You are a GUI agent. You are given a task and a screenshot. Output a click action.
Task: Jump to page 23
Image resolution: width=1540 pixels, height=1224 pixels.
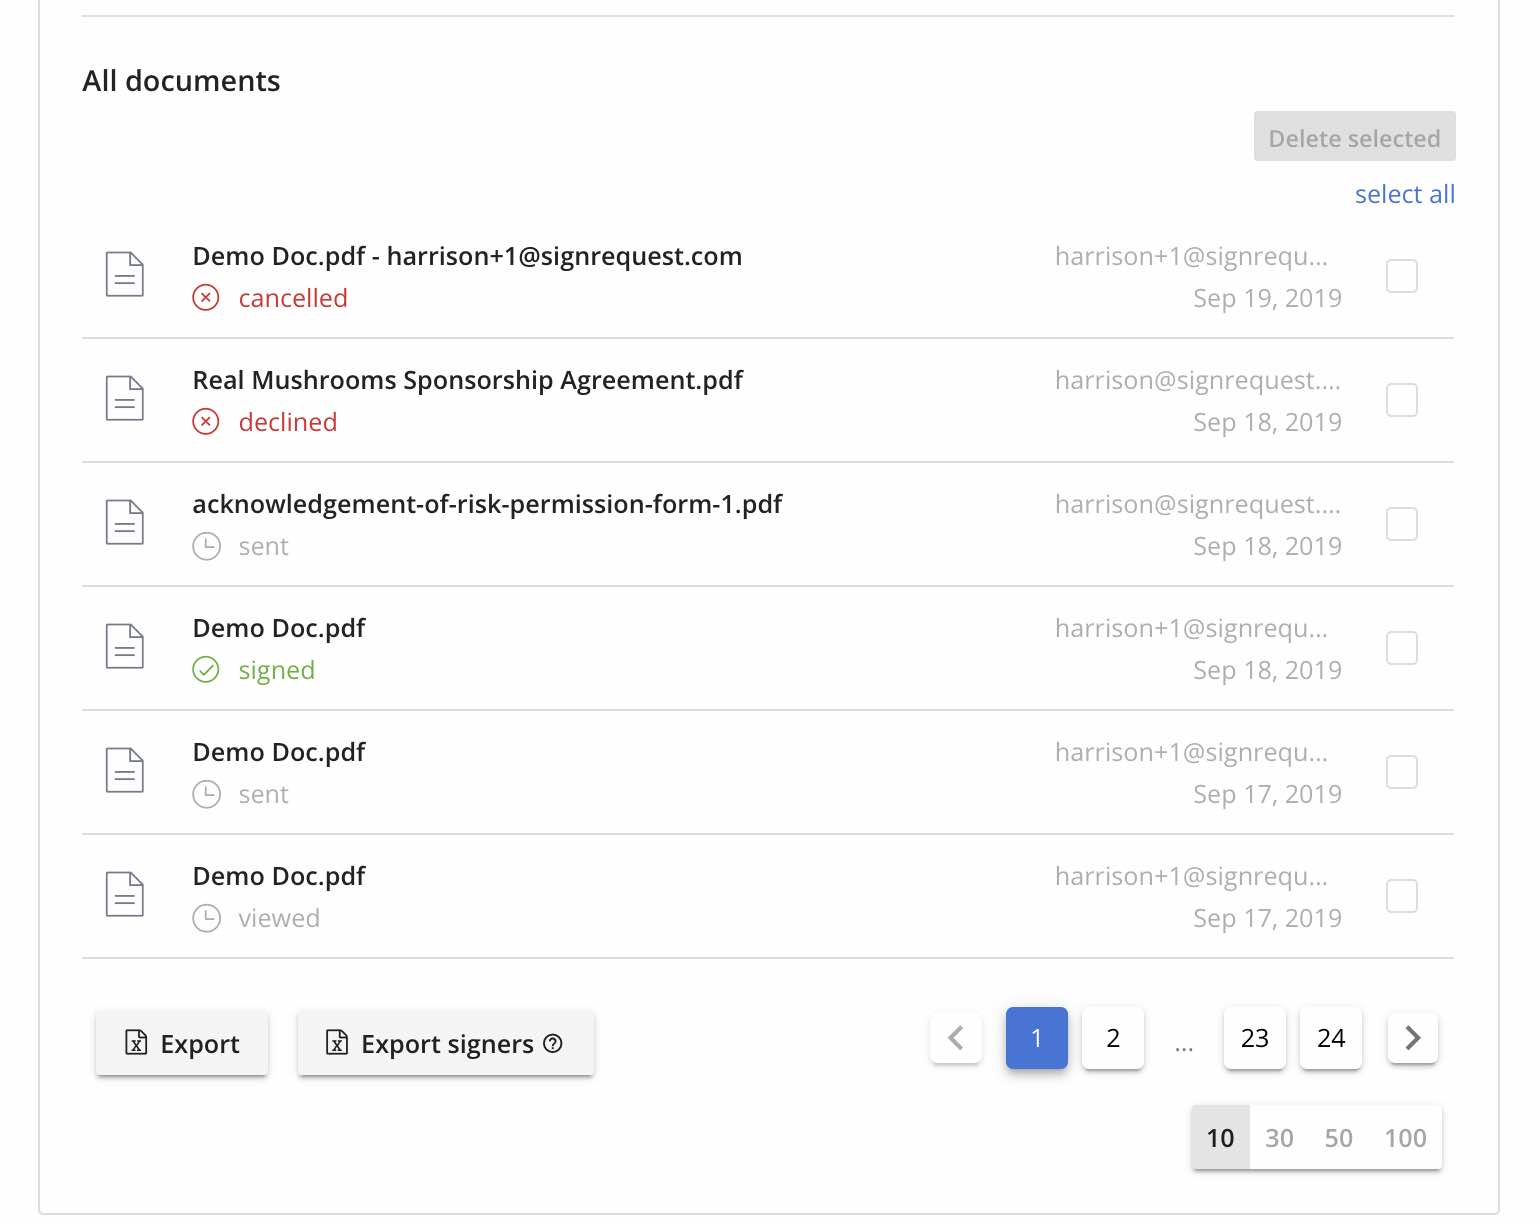[1255, 1038]
